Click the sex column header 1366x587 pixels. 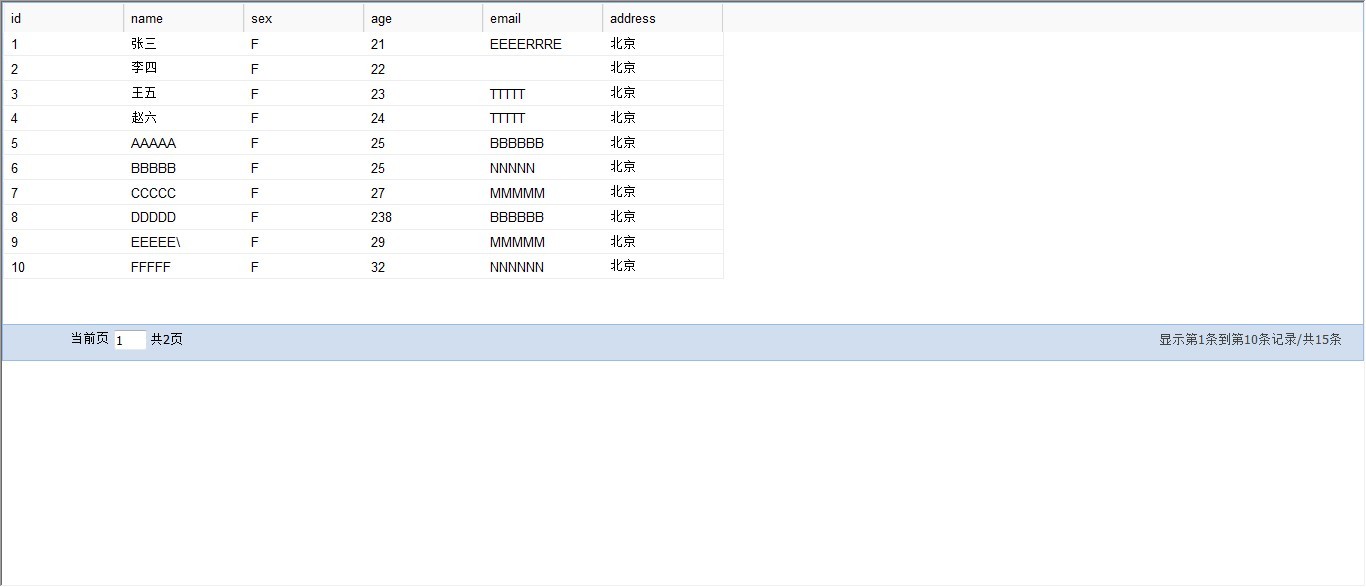(x=303, y=18)
